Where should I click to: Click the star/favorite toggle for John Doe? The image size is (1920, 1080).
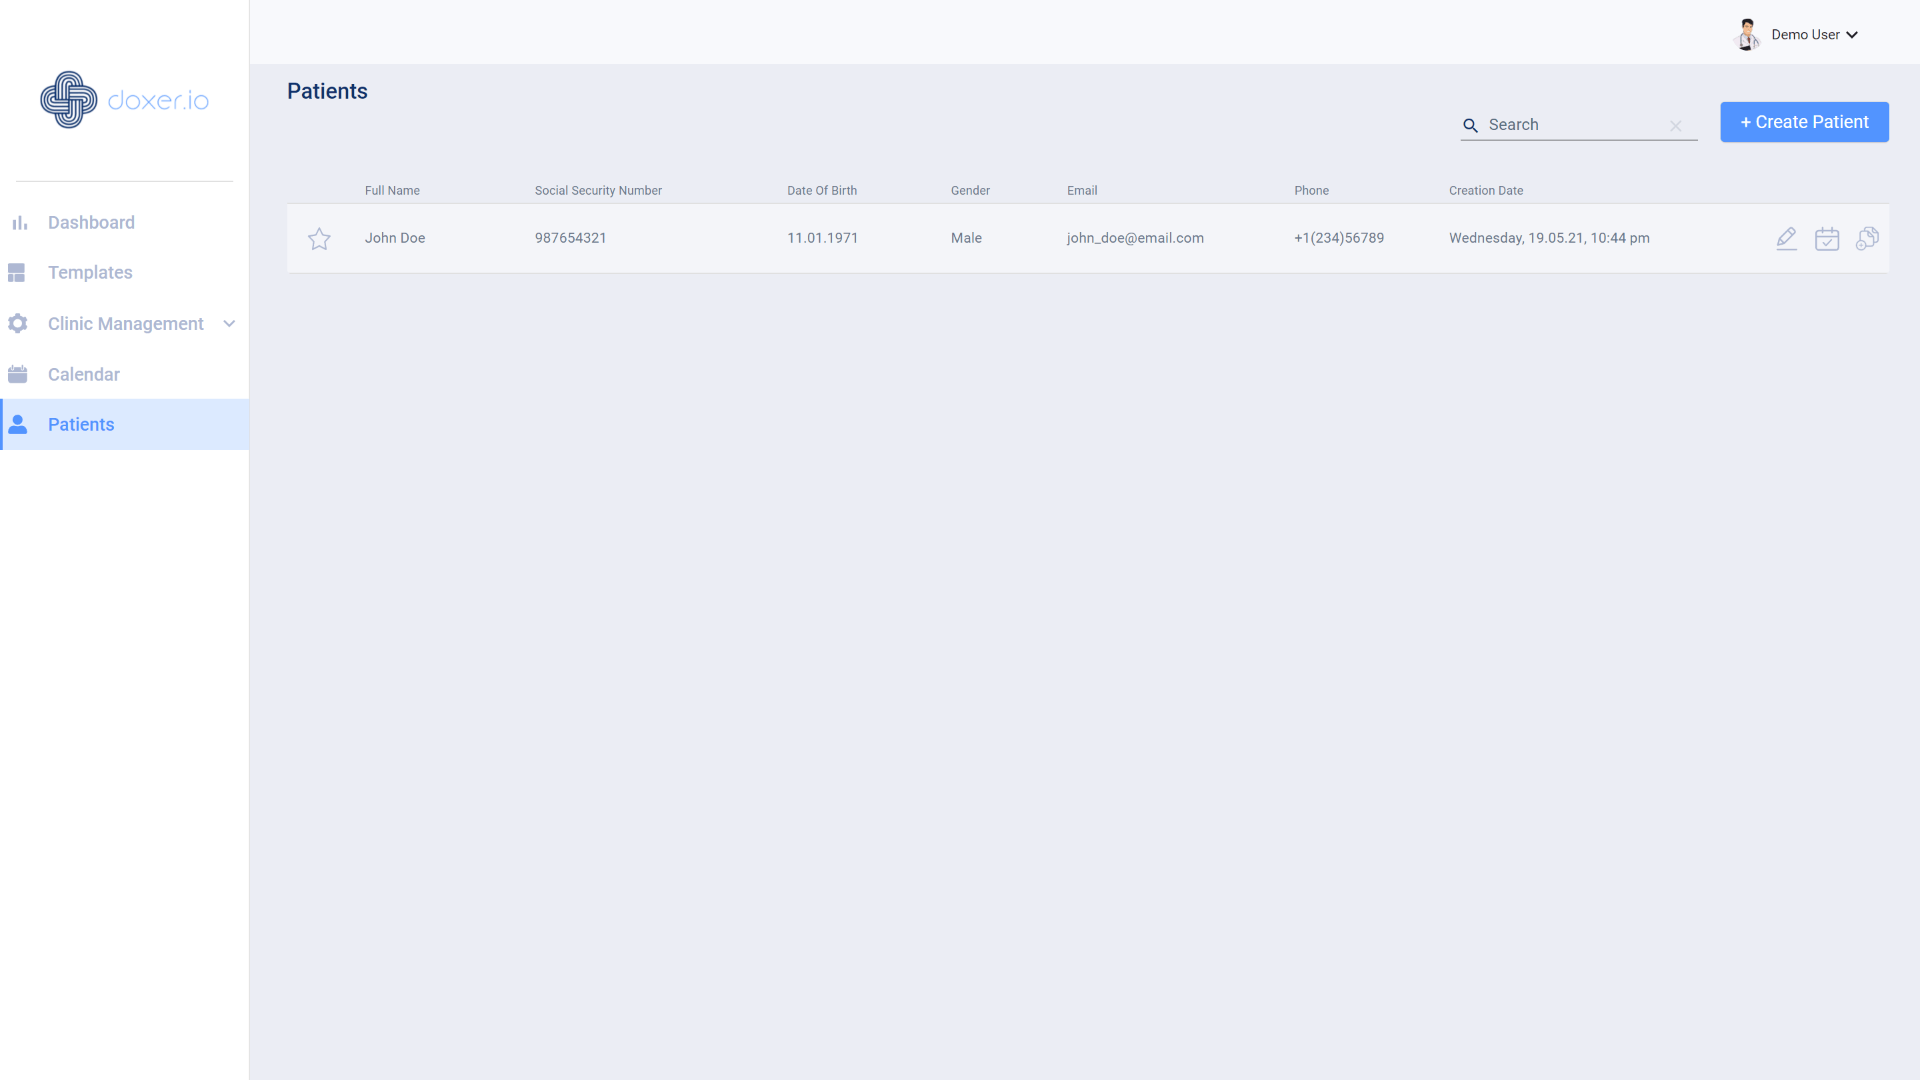click(x=319, y=239)
